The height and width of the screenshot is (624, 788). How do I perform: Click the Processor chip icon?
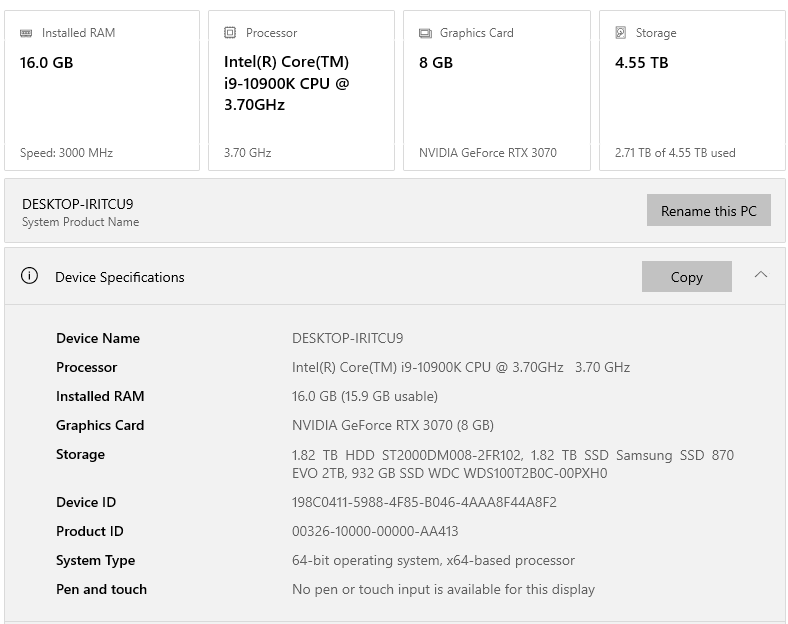(230, 33)
